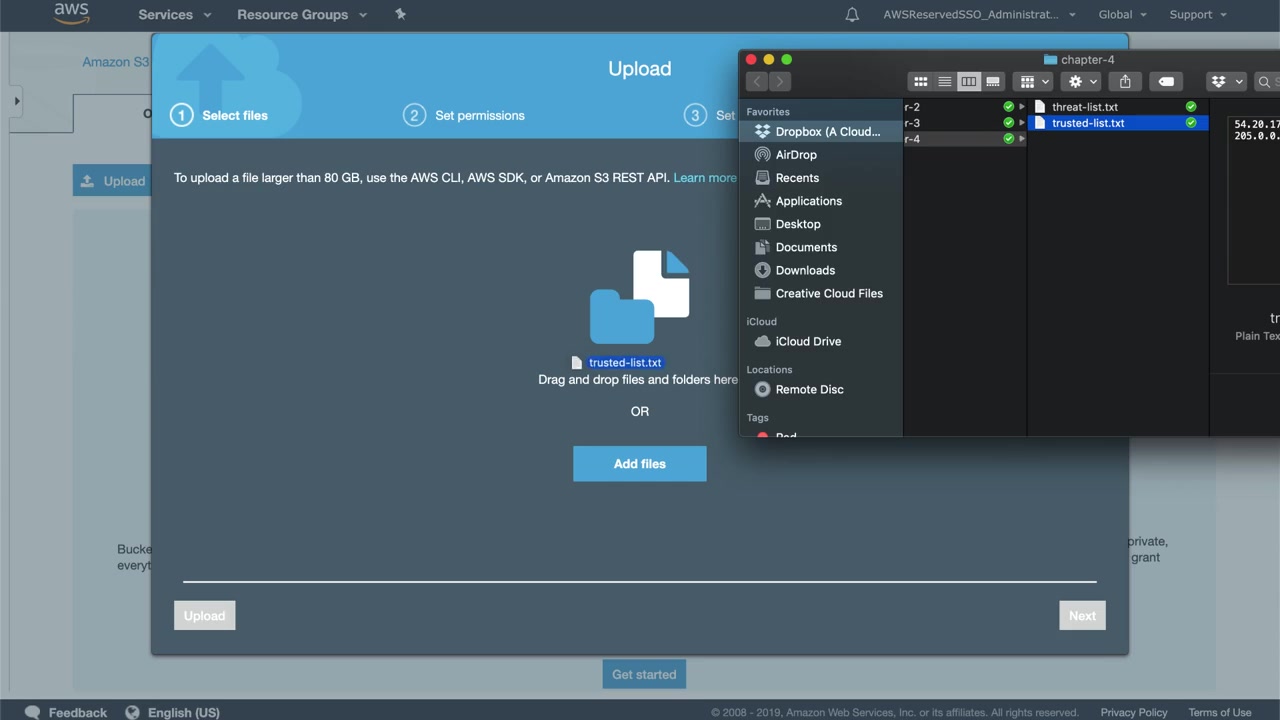Click the Get started button
1280x720 pixels.
[x=644, y=674]
